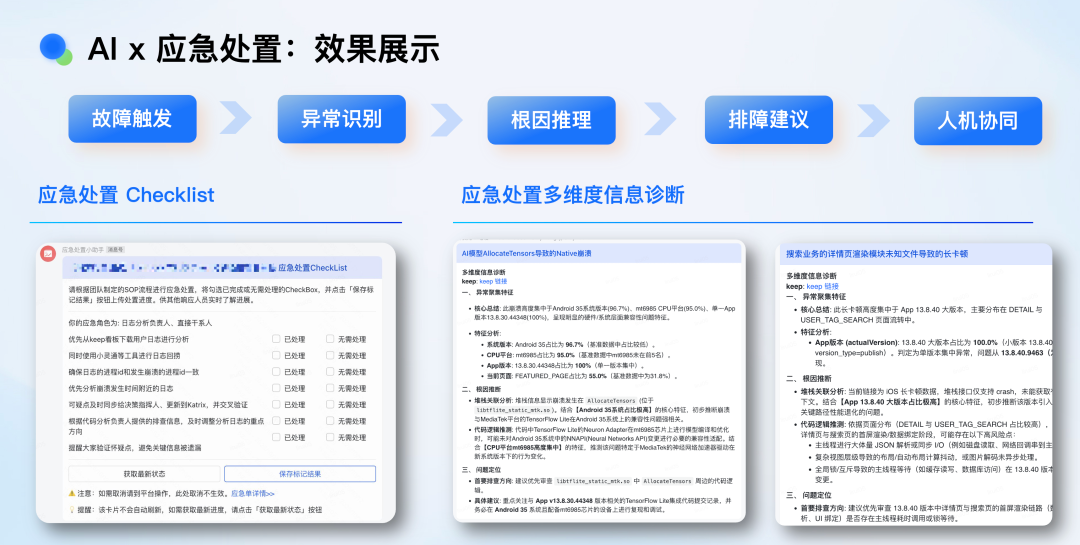Open the 应急单详情 link

click(x=252, y=493)
